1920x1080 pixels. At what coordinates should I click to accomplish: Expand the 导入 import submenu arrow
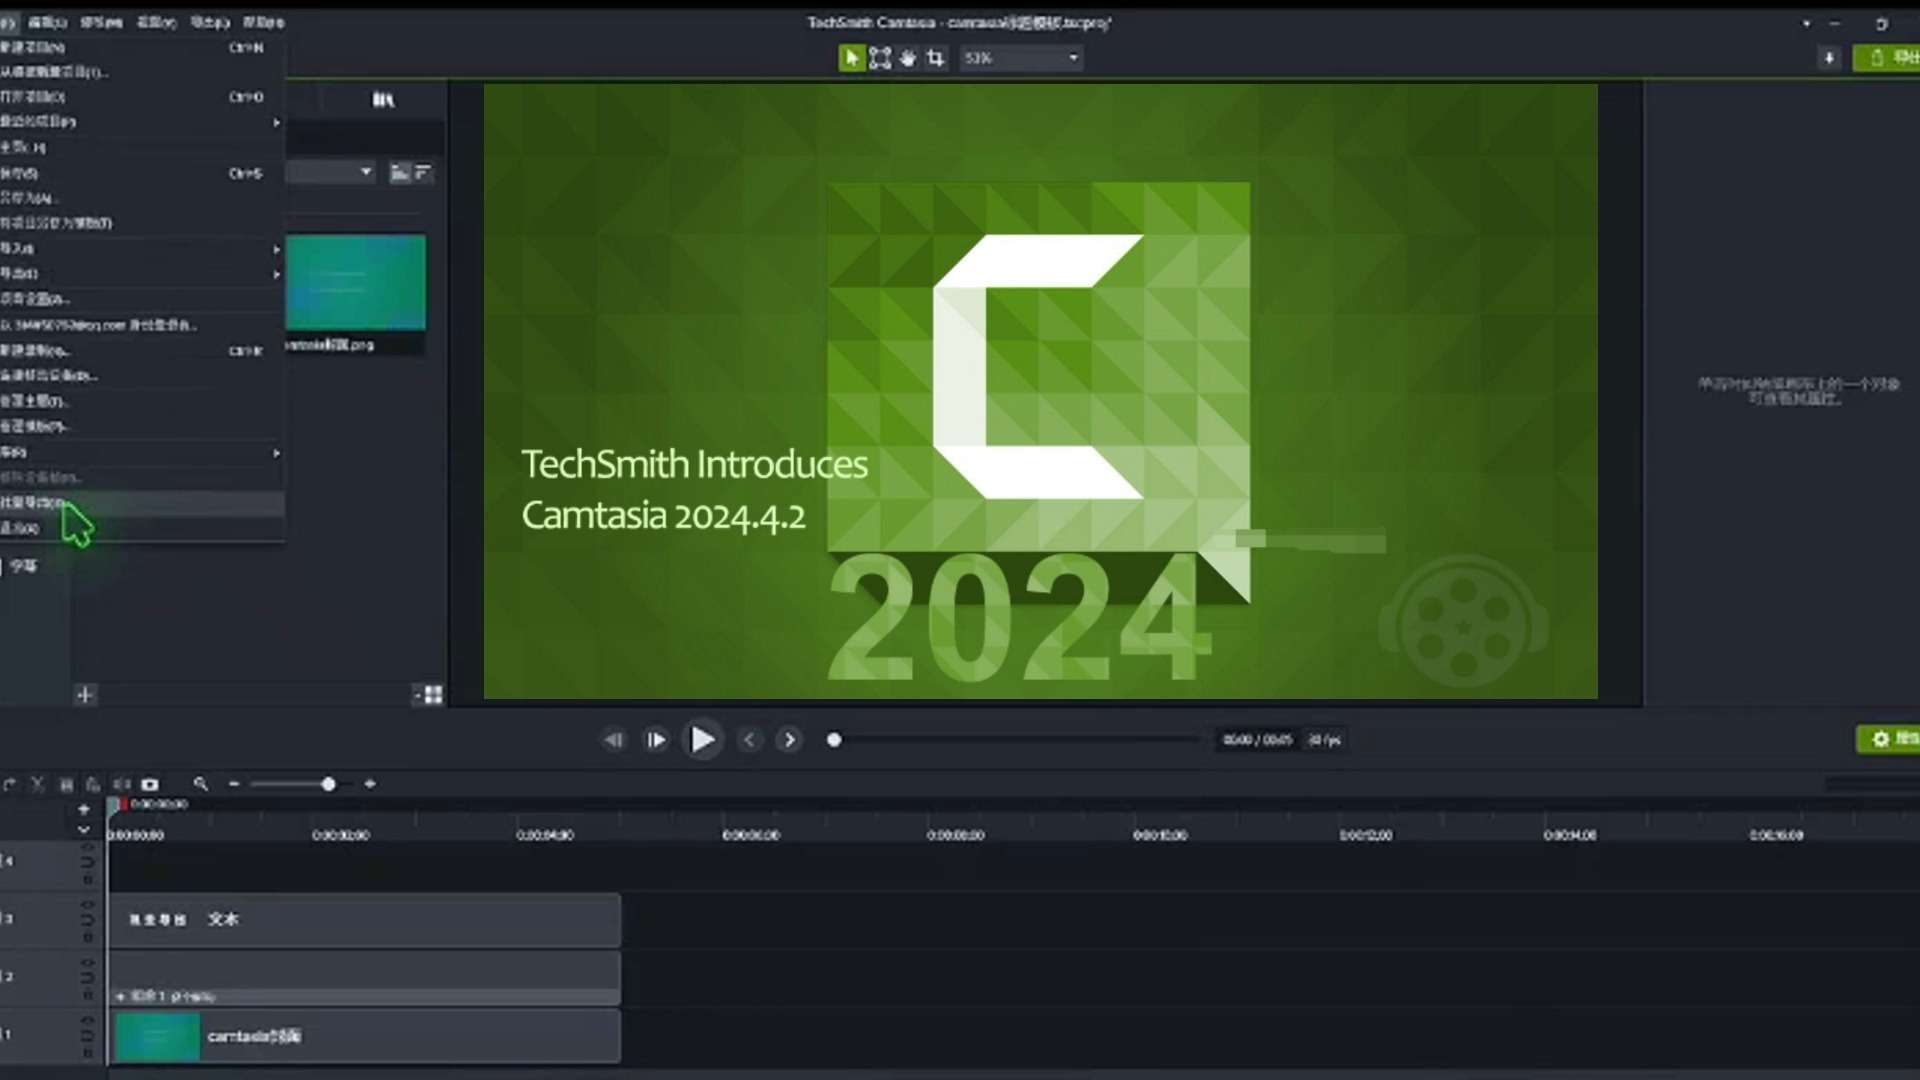tap(276, 249)
